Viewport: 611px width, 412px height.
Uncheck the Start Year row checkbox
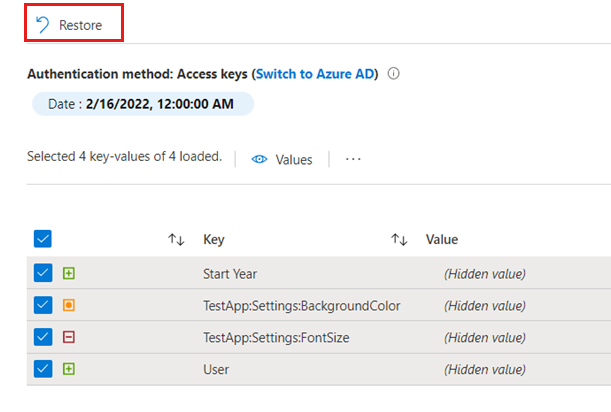click(x=42, y=273)
